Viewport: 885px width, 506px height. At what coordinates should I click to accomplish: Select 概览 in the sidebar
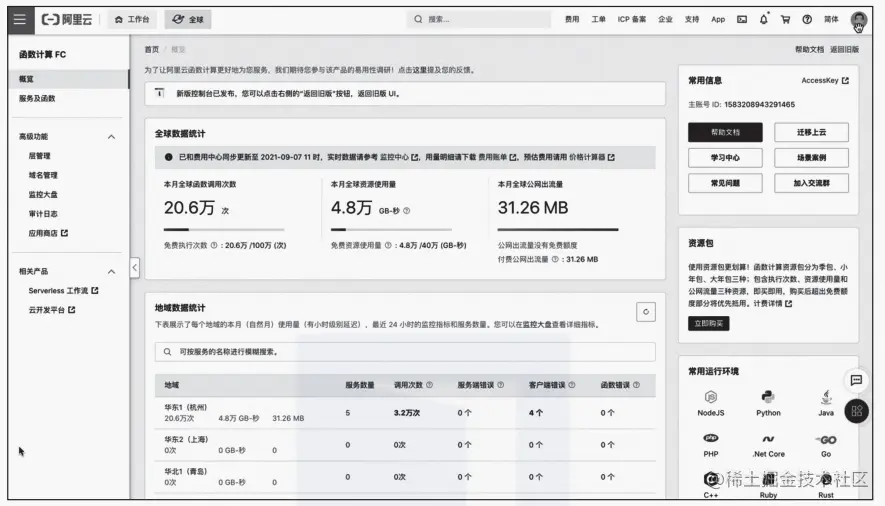point(69,79)
